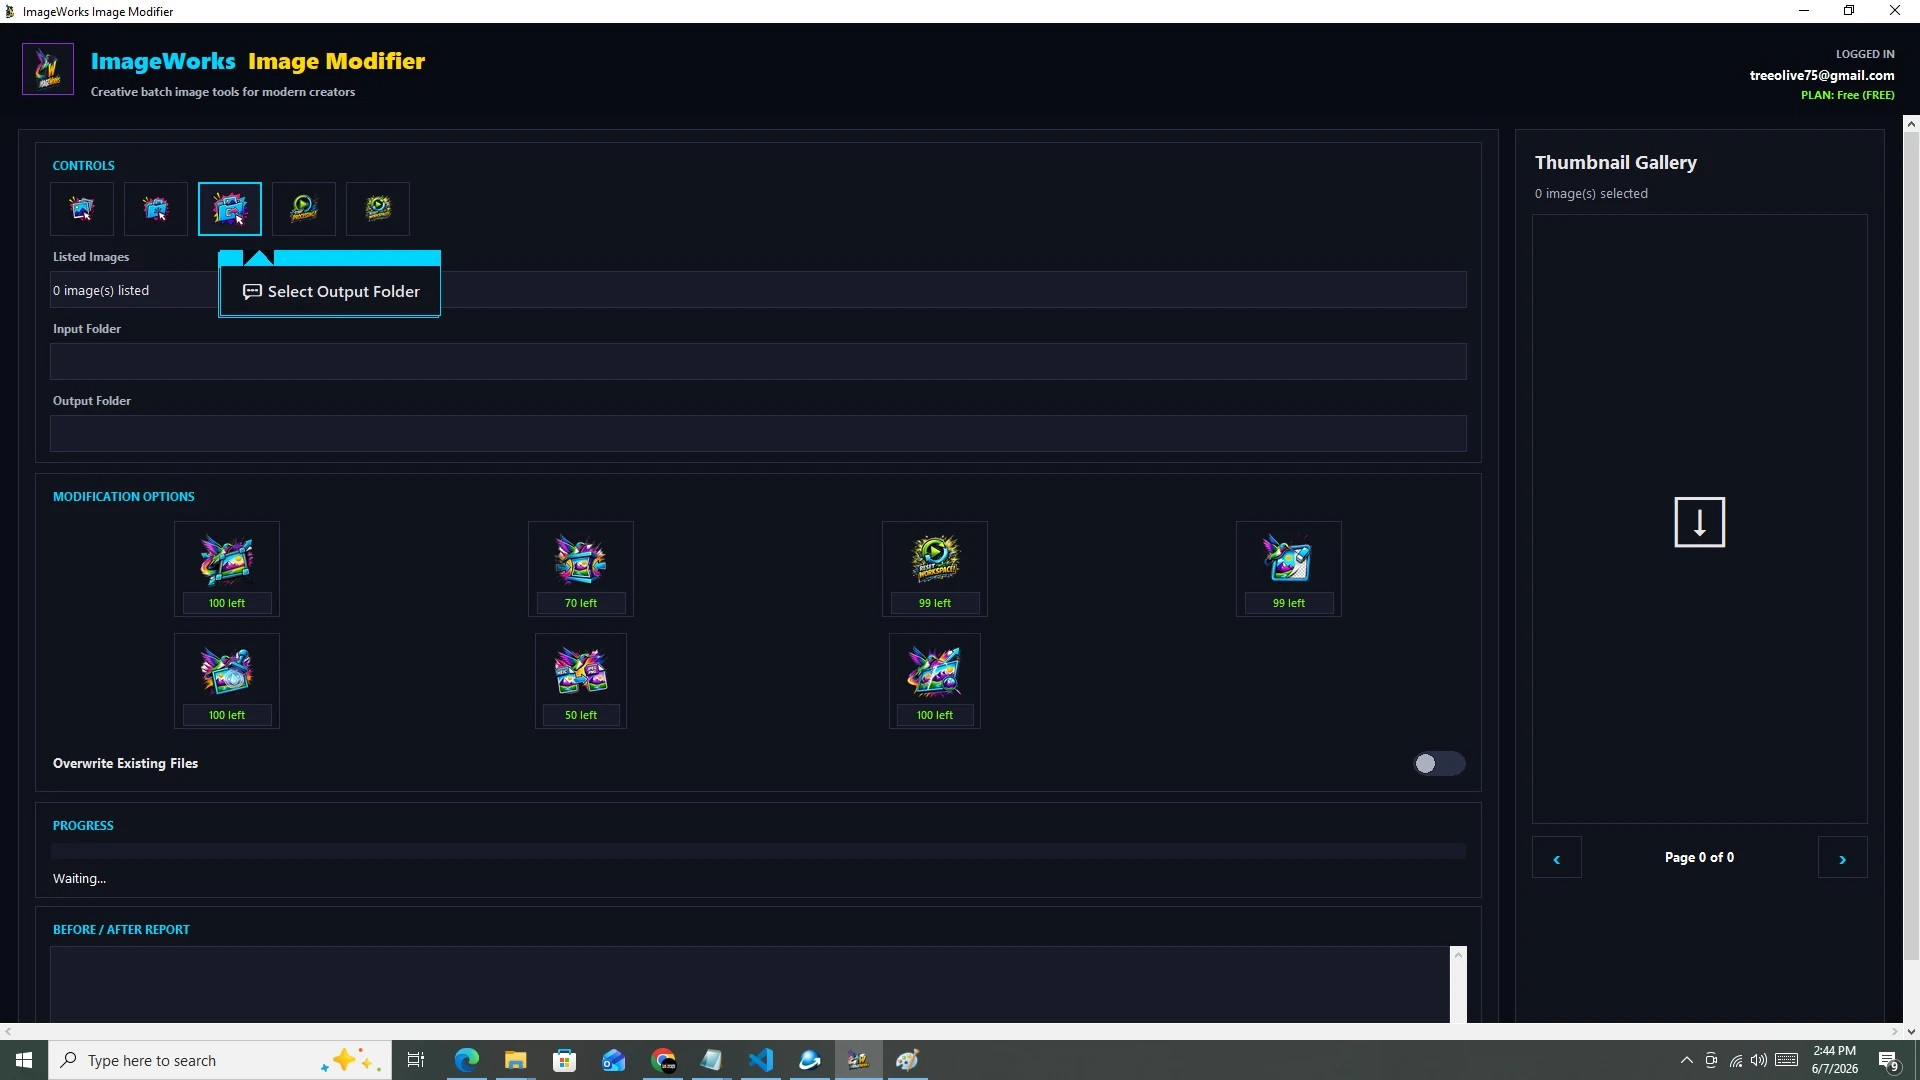Image resolution: width=1920 pixels, height=1080 pixels.
Task: Click the progress bar under PROGRESS
Action: coord(758,851)
